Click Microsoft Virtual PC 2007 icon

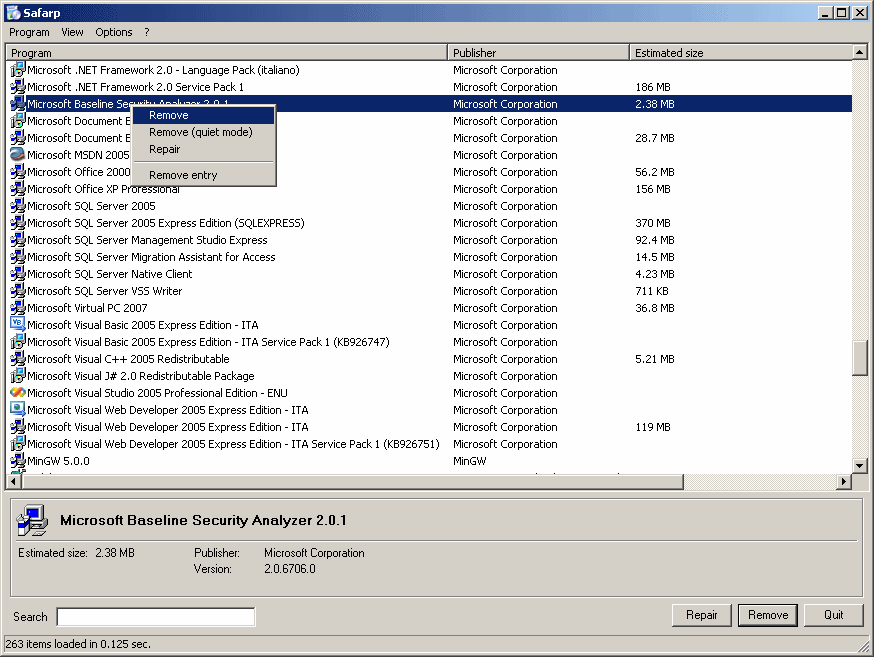[x=18, y=308]
